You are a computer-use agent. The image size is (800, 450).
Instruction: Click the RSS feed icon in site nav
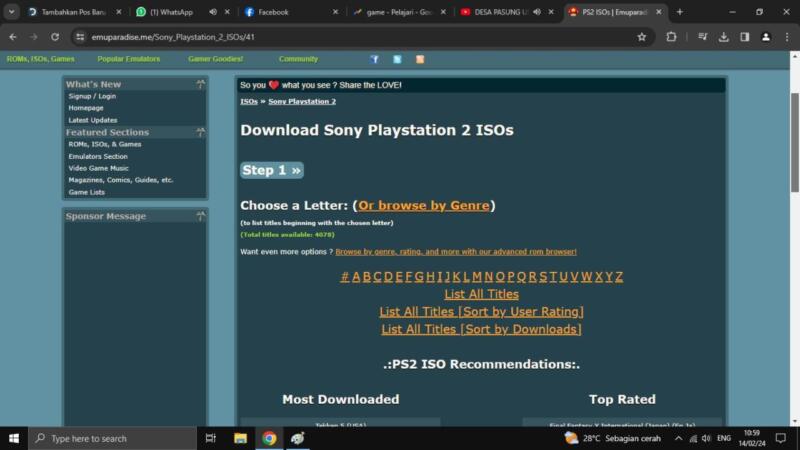click(x=419, y=59)
